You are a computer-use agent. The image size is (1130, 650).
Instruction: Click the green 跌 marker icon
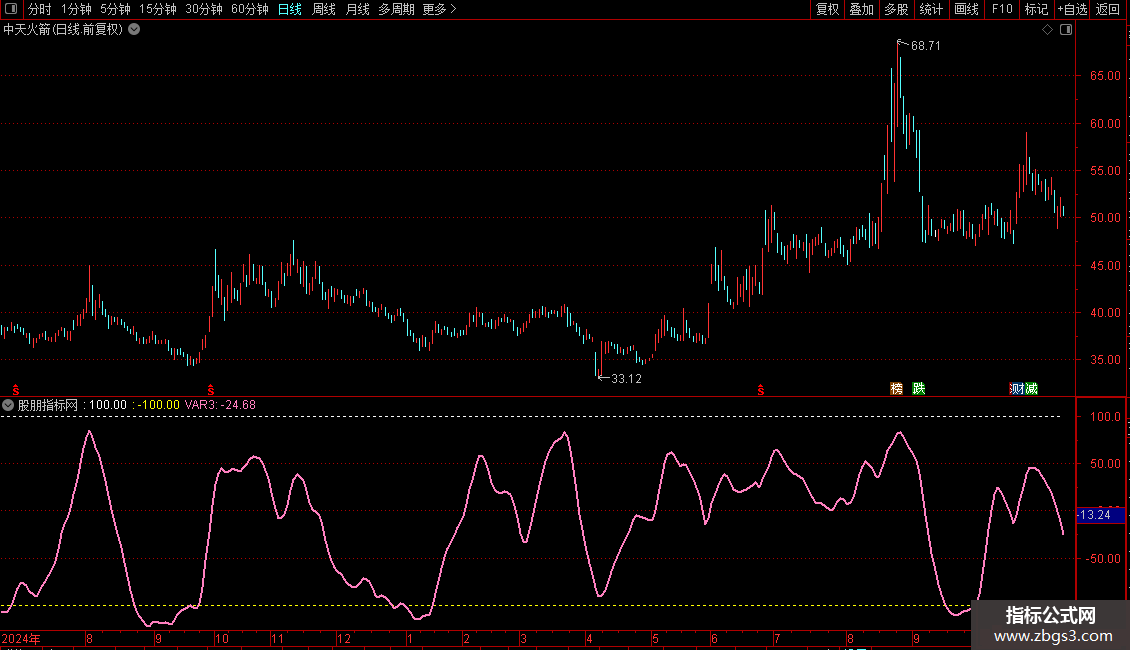919,388
